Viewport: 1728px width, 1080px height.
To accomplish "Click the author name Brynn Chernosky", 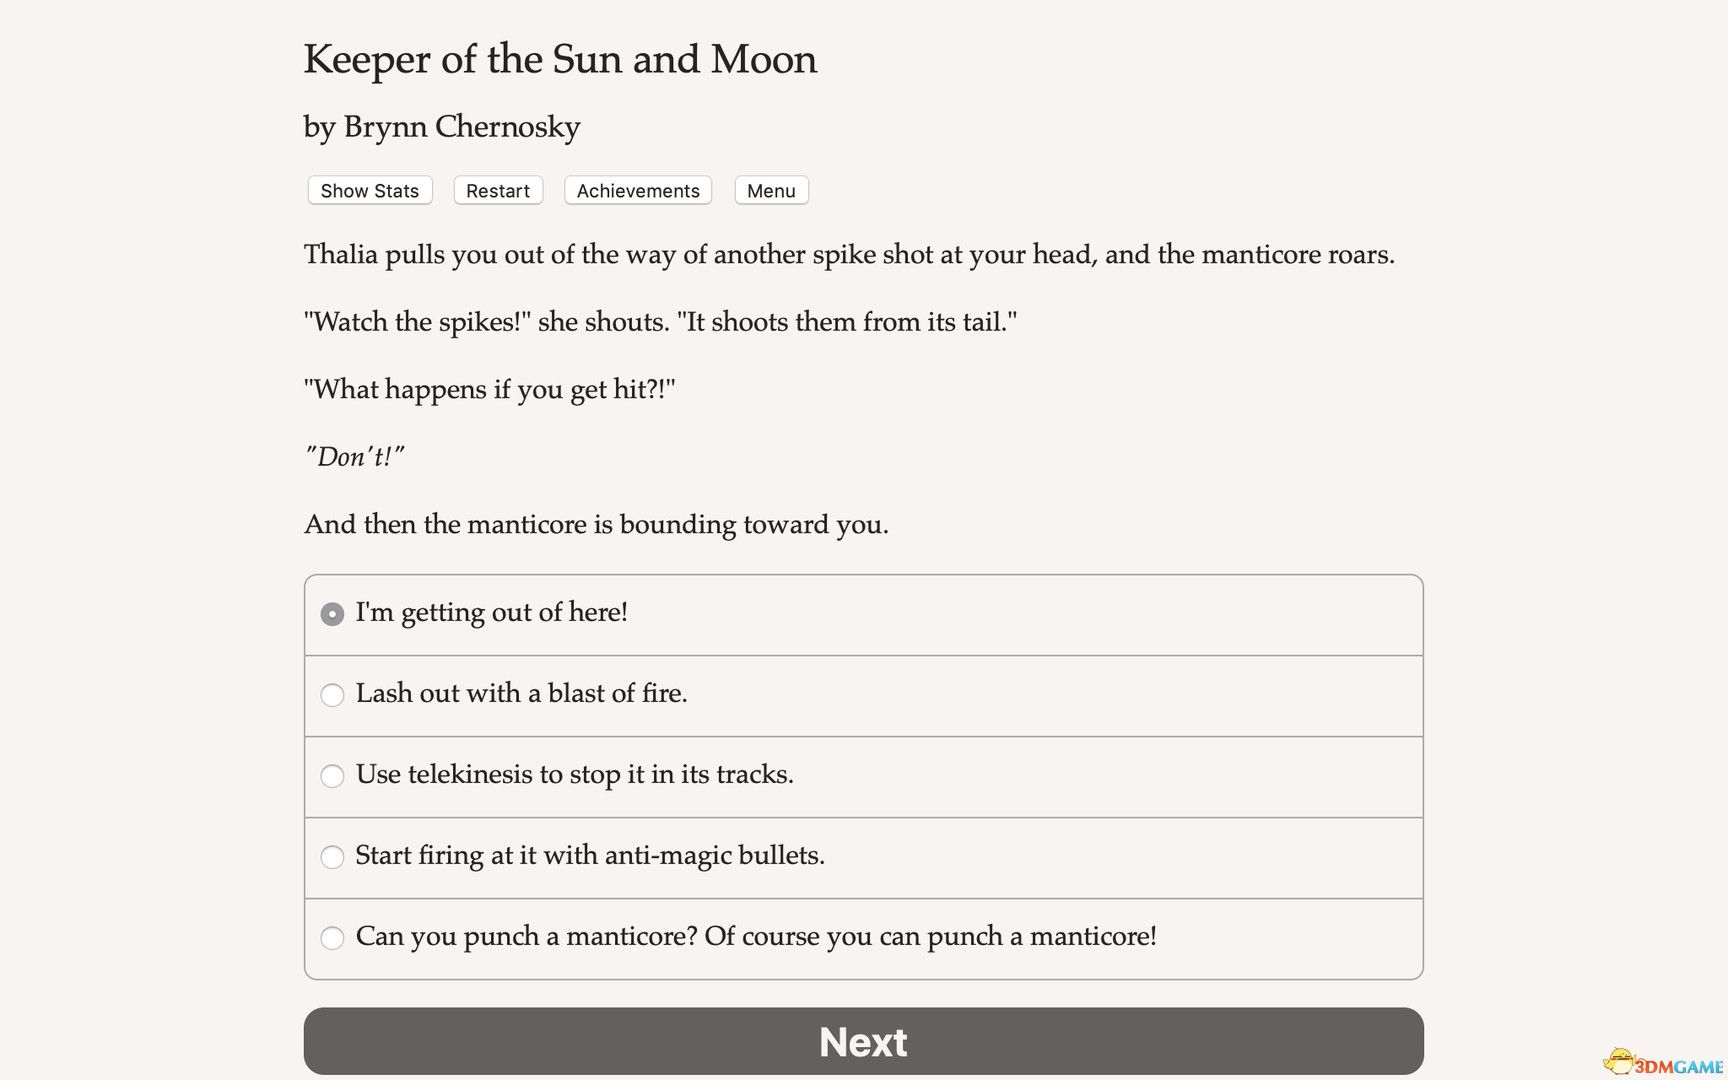I will pos(441,127).
